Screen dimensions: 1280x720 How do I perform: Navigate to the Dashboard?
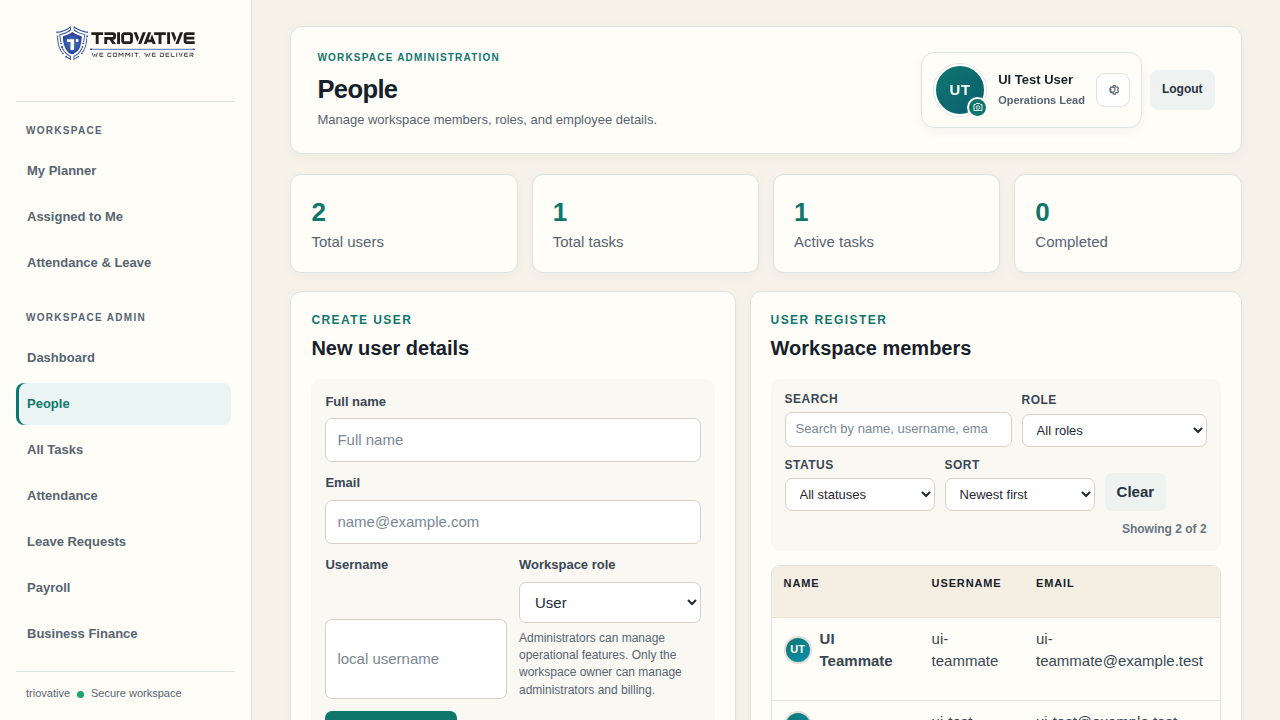tap(124, 358)
